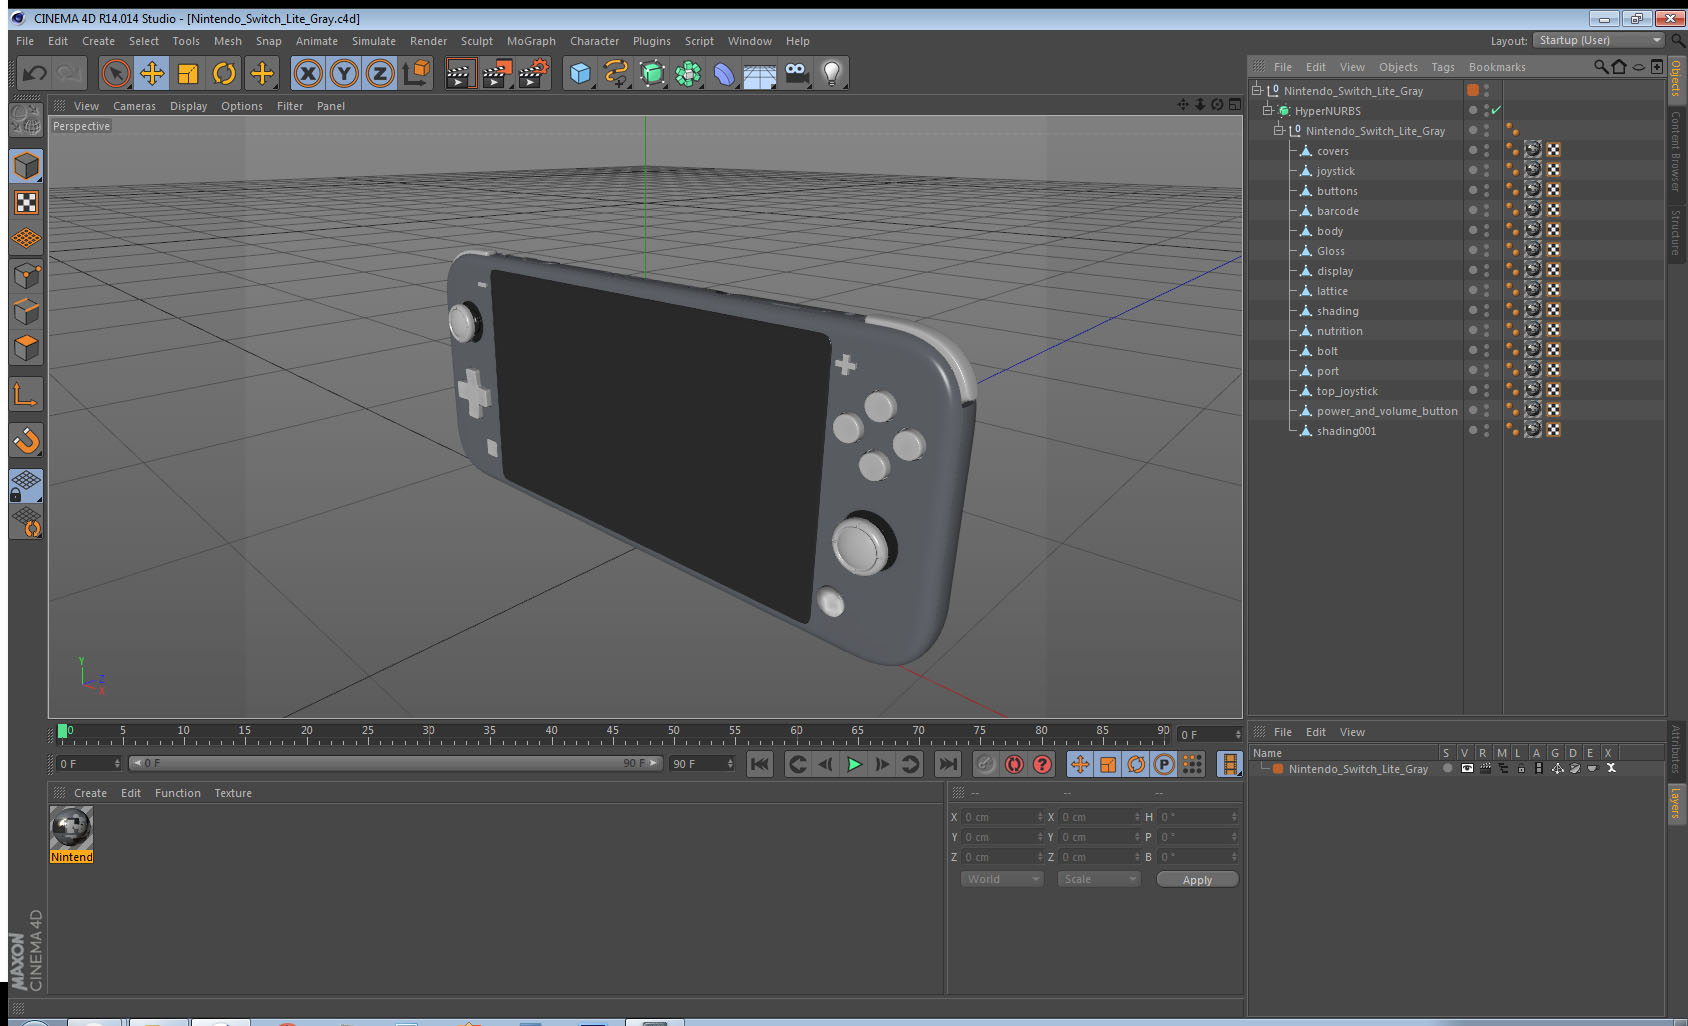Open the Edit Render Settings
Image resolution: width=1688 pixels, height=1026 pixels.
[x=534, y=73]
